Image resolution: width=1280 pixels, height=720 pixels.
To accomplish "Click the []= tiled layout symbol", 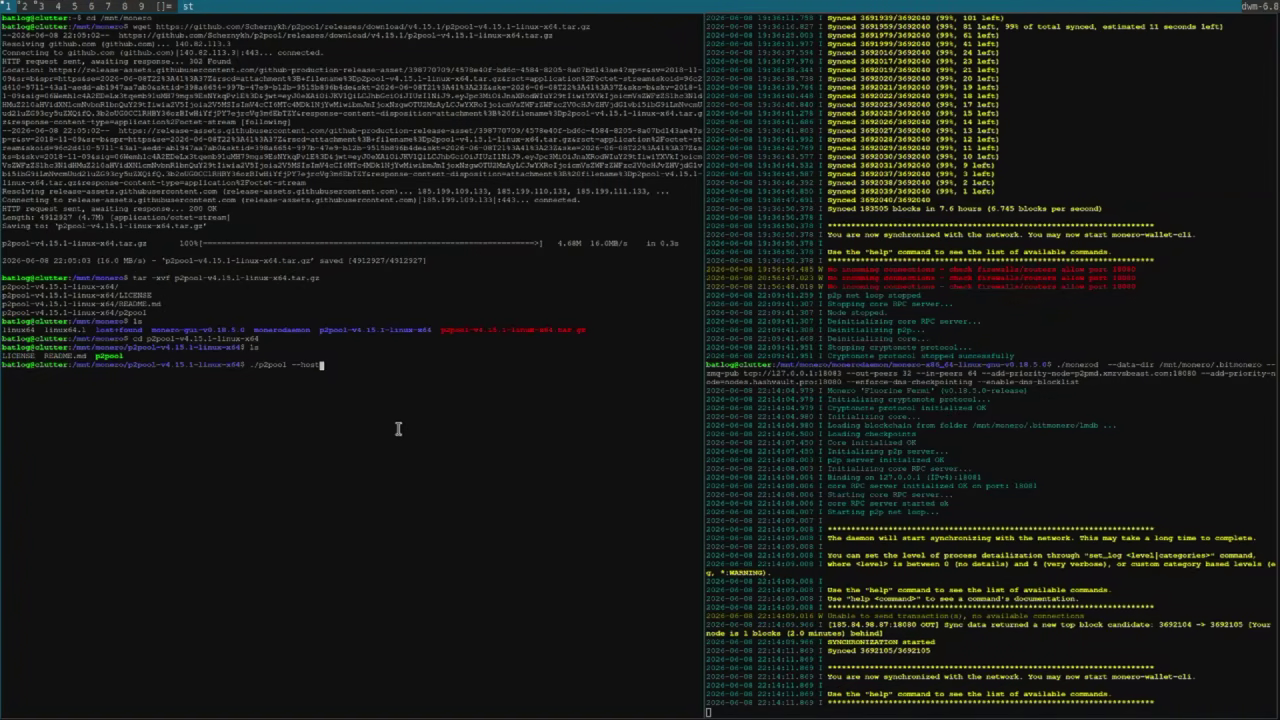I will click(162, 6).
